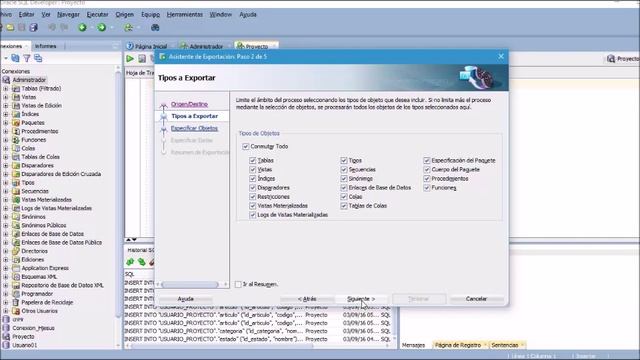Go to Origen/Destino step link

click(x=189, y=104)
